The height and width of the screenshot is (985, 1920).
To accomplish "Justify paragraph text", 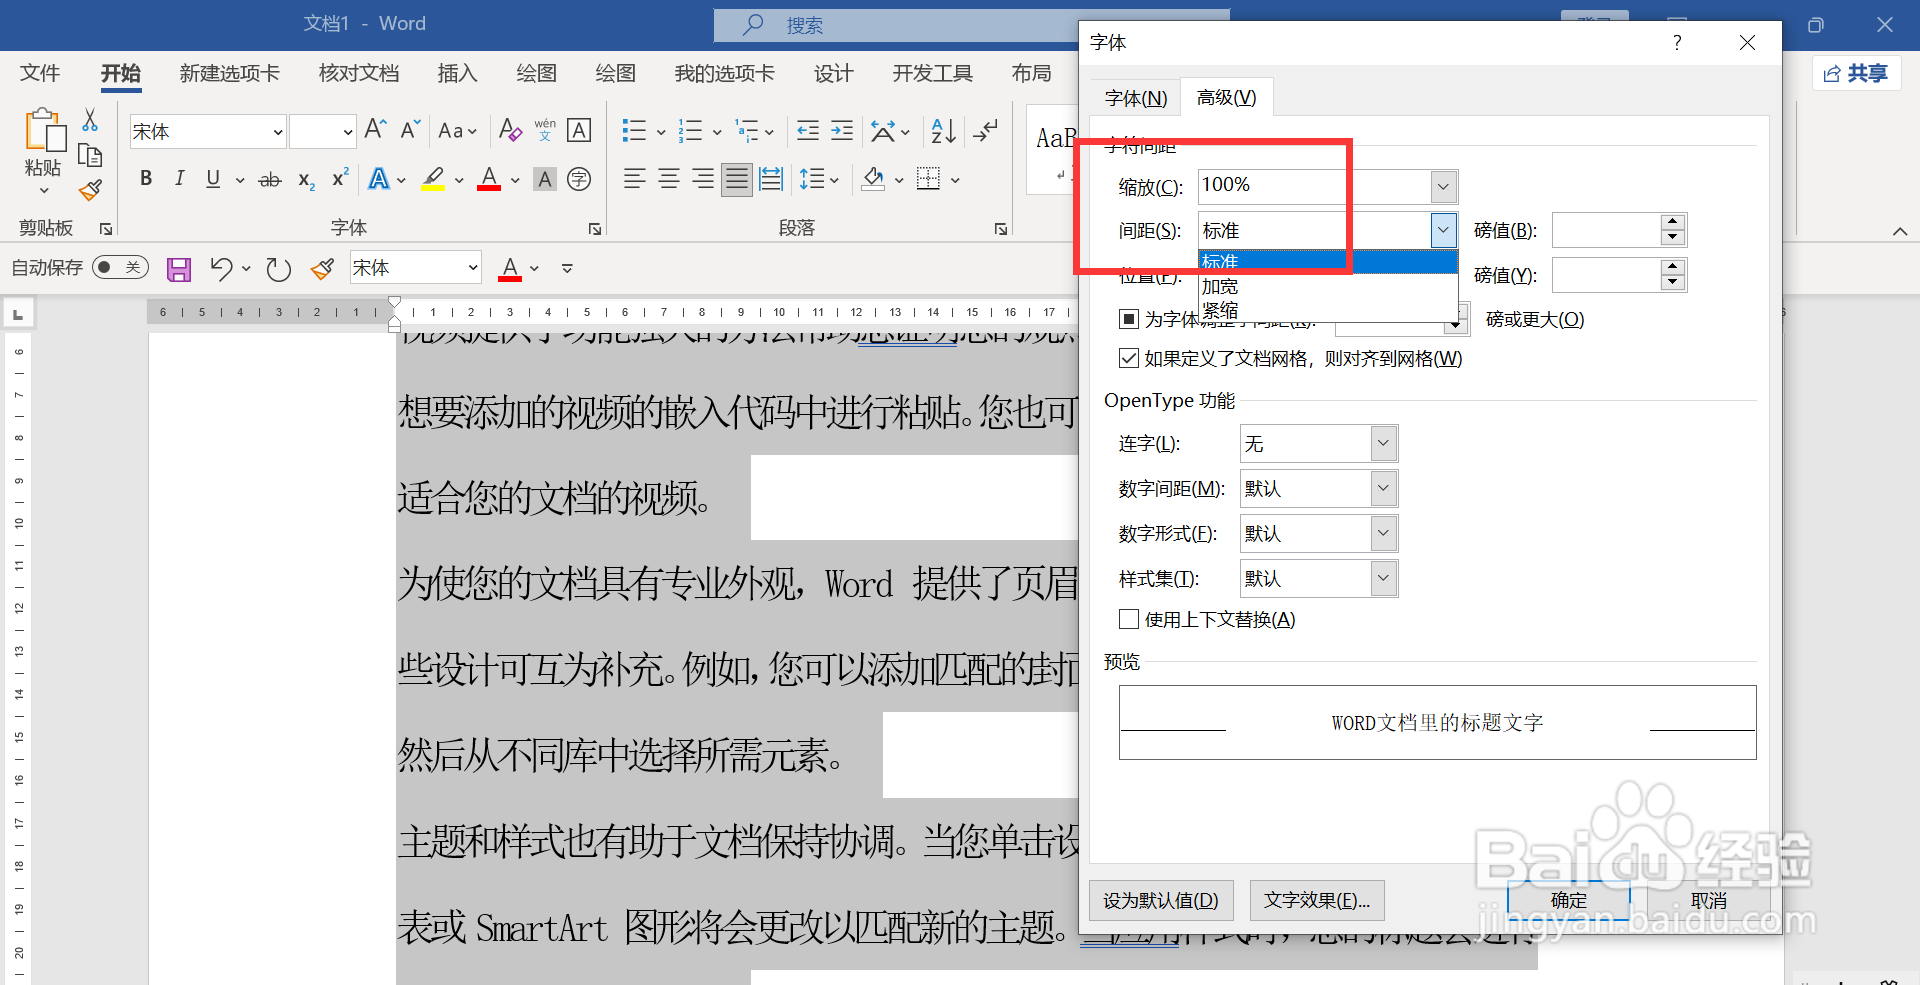I will [x=737, y=179].
